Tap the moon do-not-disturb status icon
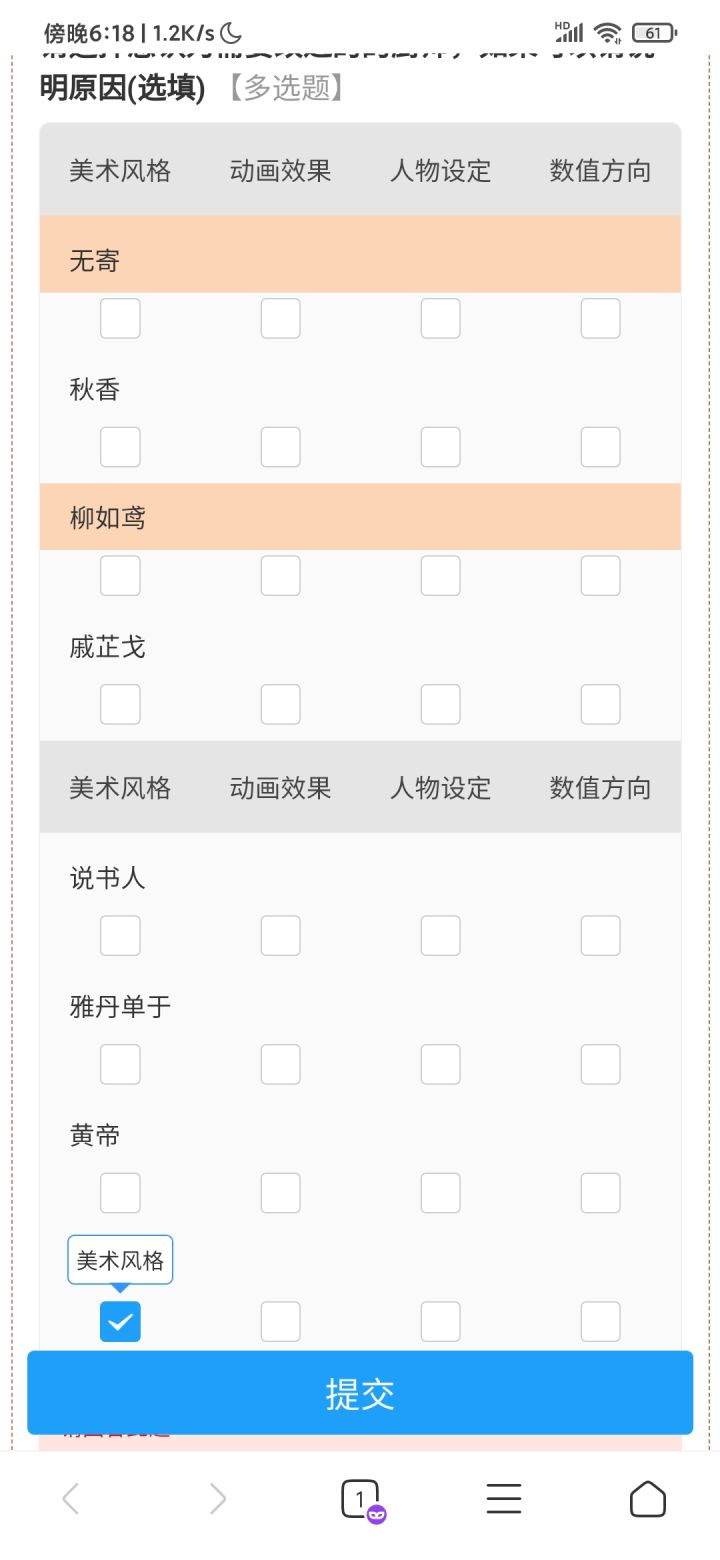Image resolution: width=720 pixels, height=1560 pixels. [230, 33]
